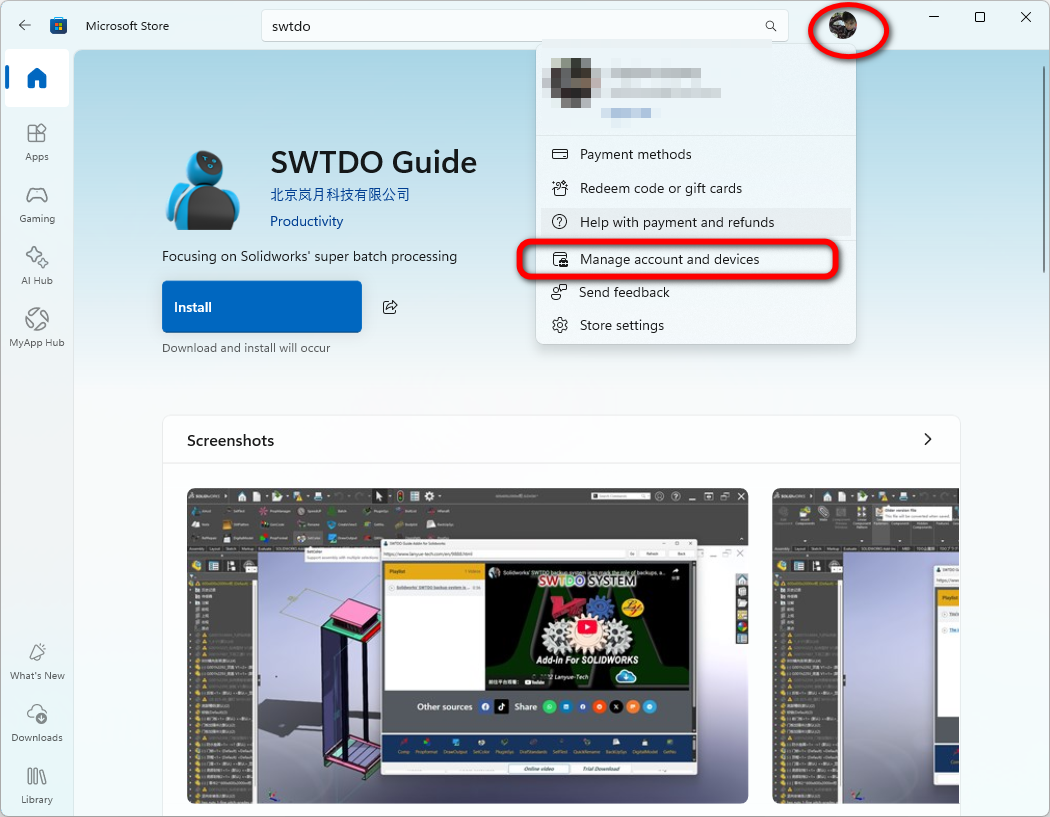Open MyApp Hub in sidebar

[x=37, y=327]
